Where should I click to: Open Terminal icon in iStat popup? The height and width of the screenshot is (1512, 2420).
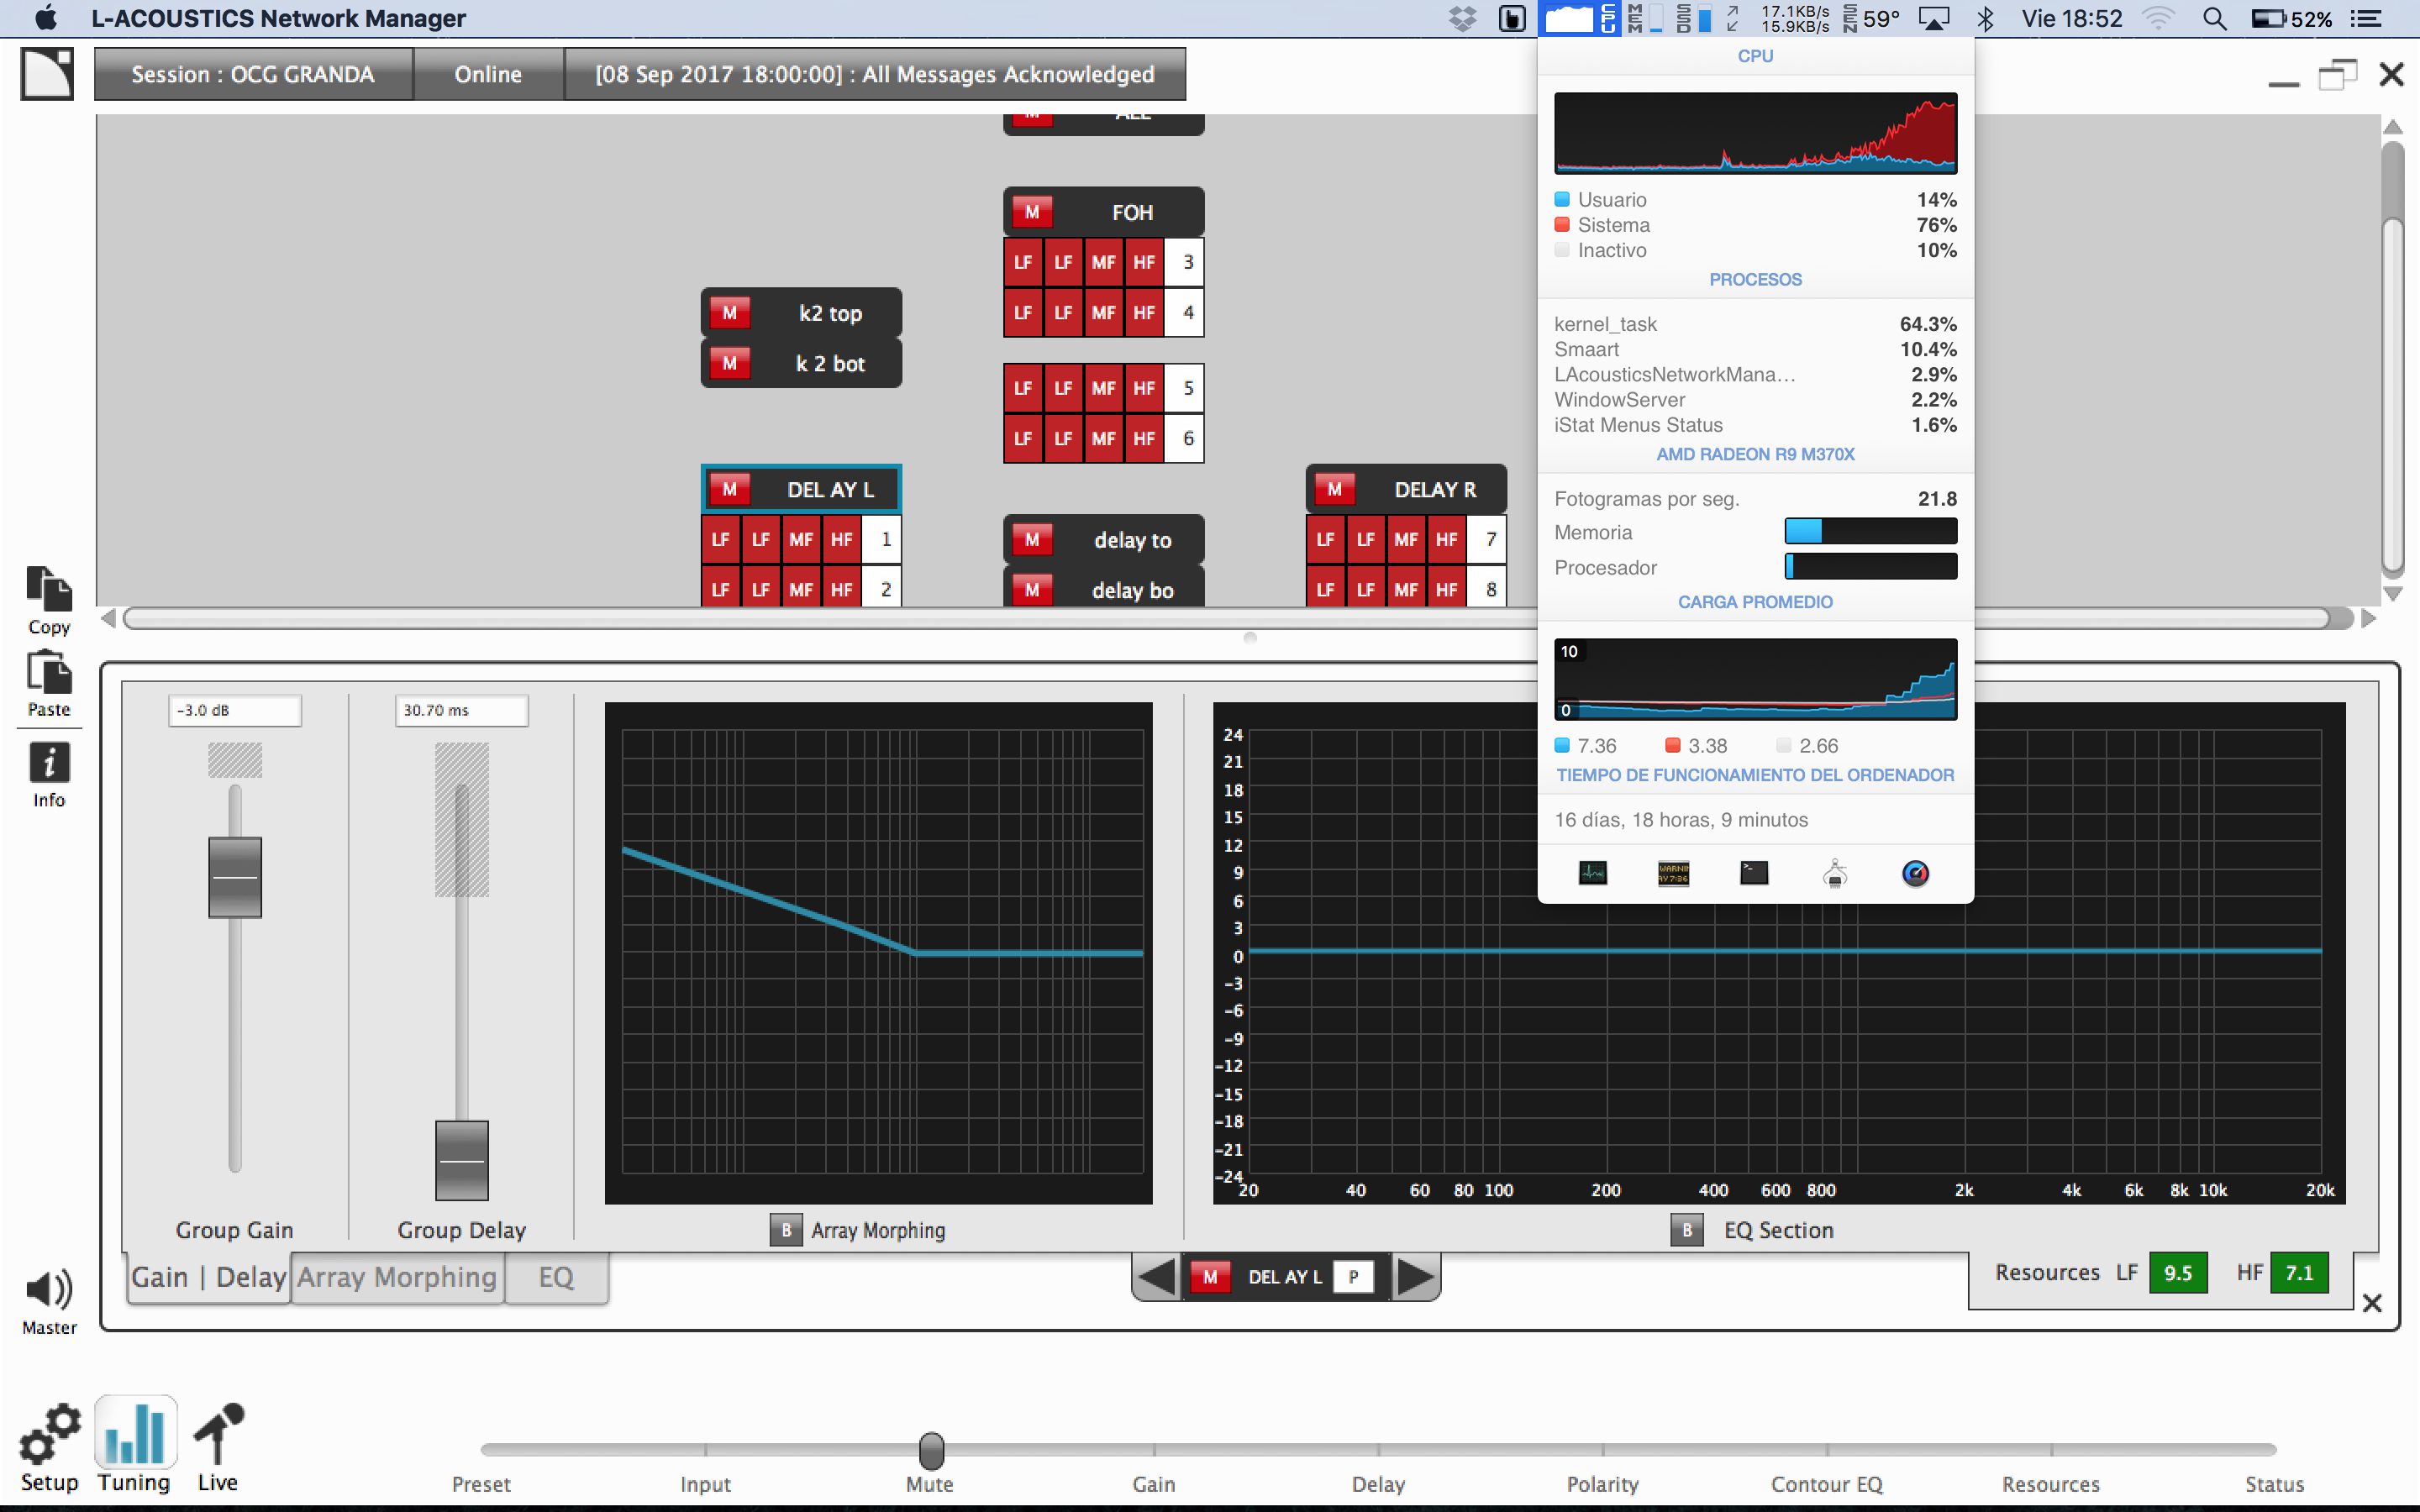(x=1754, y=873)
